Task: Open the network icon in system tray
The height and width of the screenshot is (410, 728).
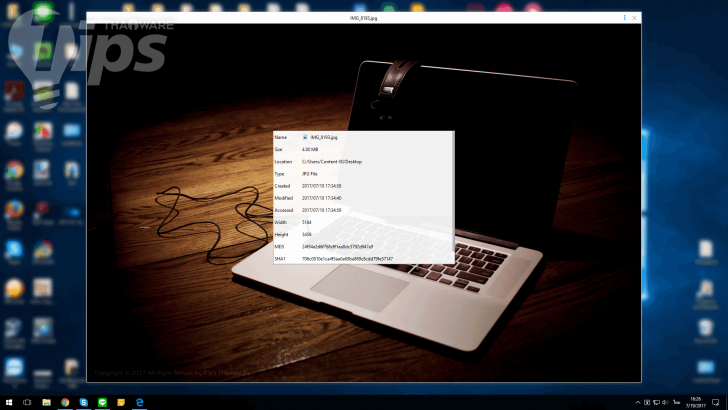Action: coord(656,403)
